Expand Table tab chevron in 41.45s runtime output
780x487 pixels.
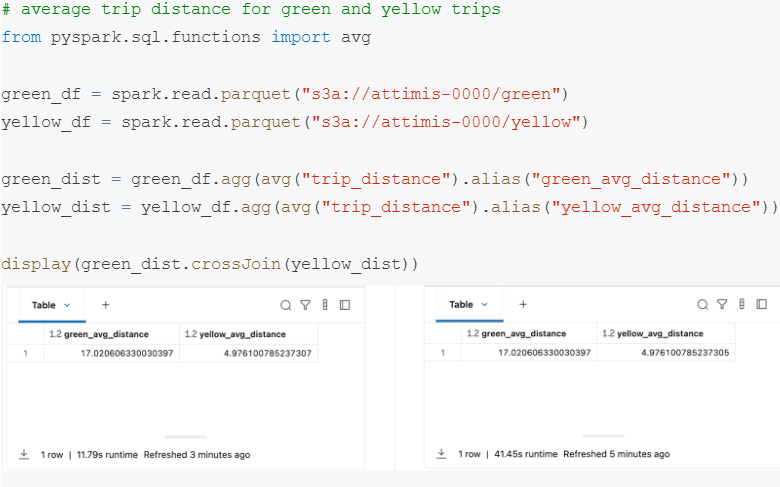485,305
